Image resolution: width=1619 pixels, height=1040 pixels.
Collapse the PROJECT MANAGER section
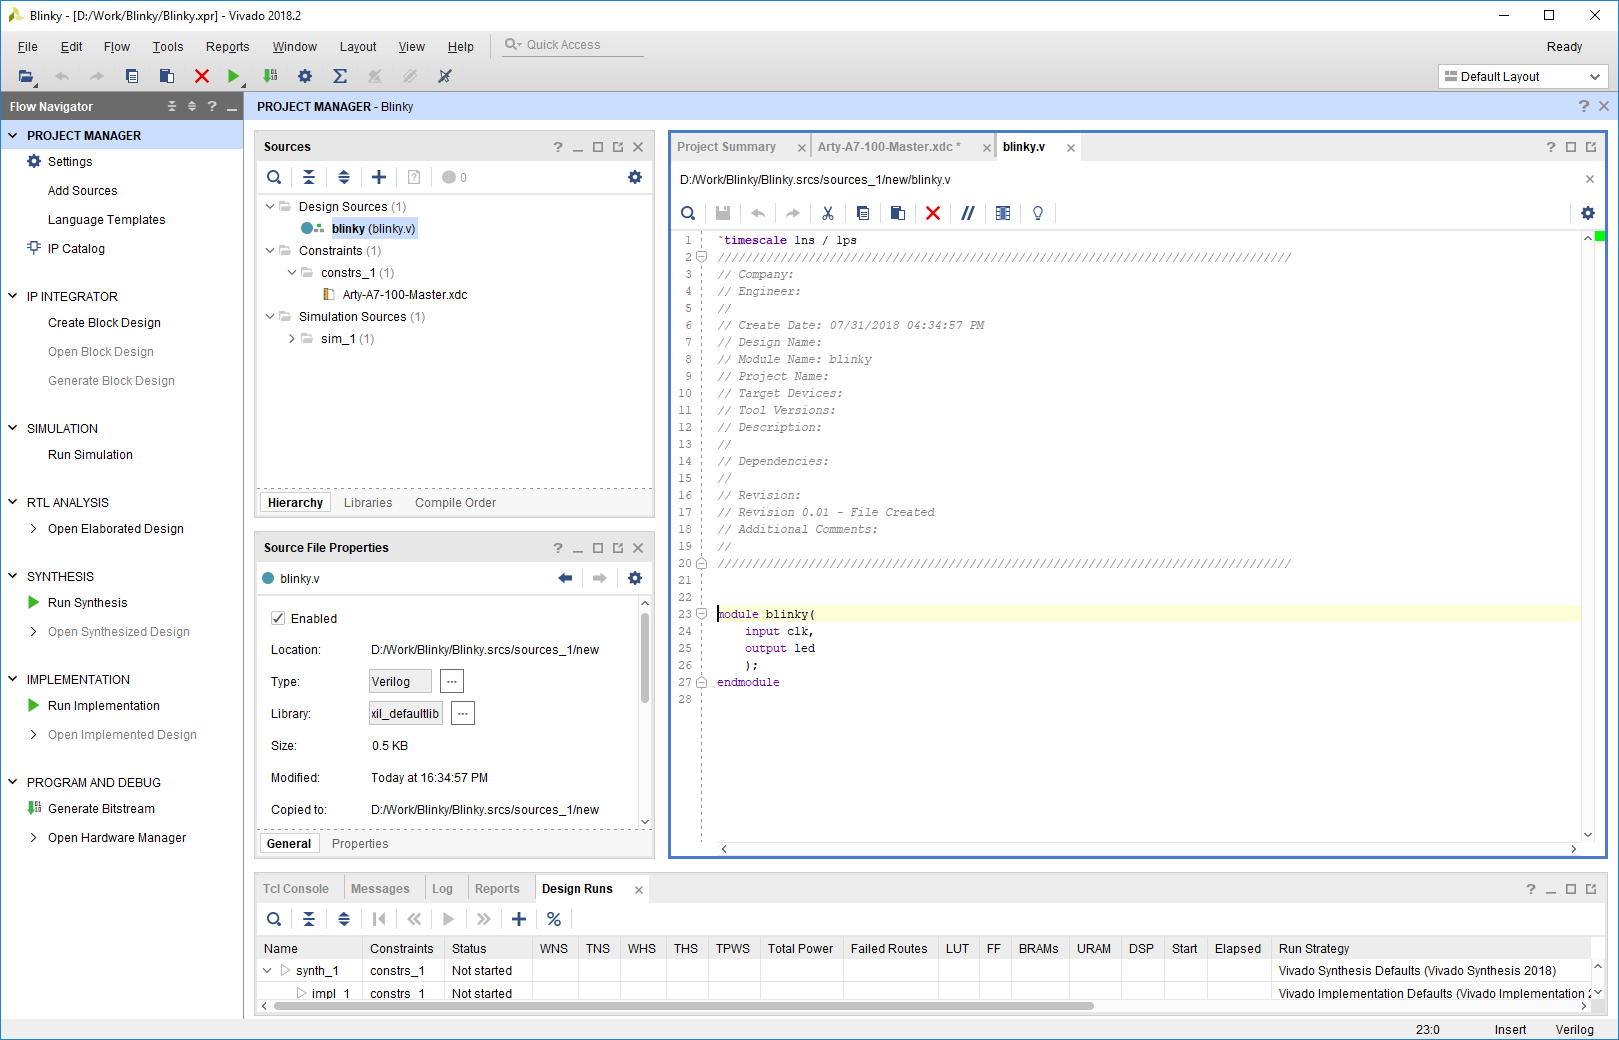(13, 135)
